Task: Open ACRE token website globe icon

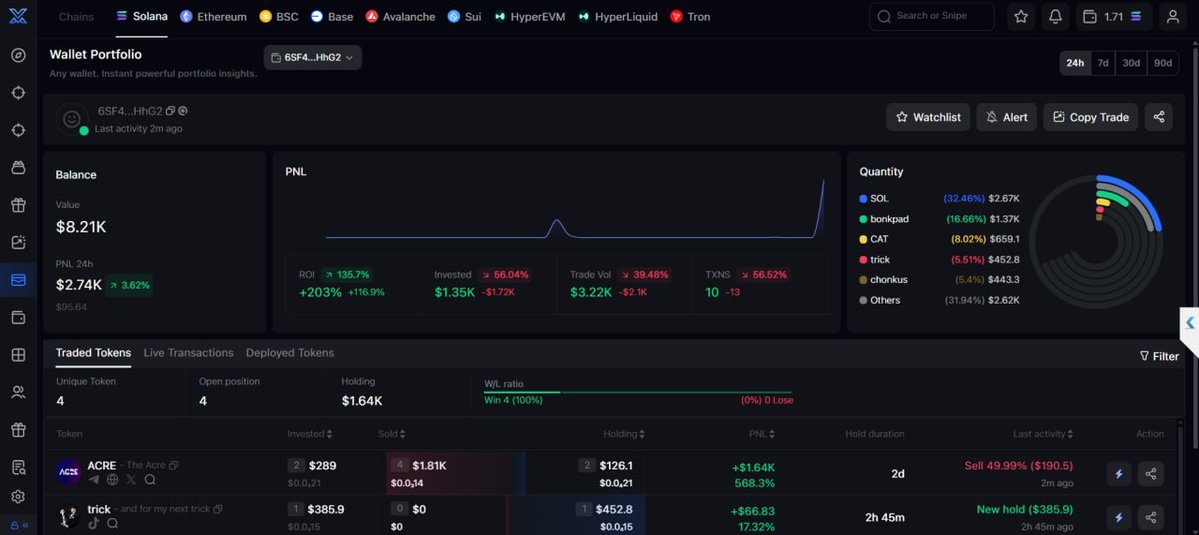Action: pyautogui.click(x=112, y=480)
